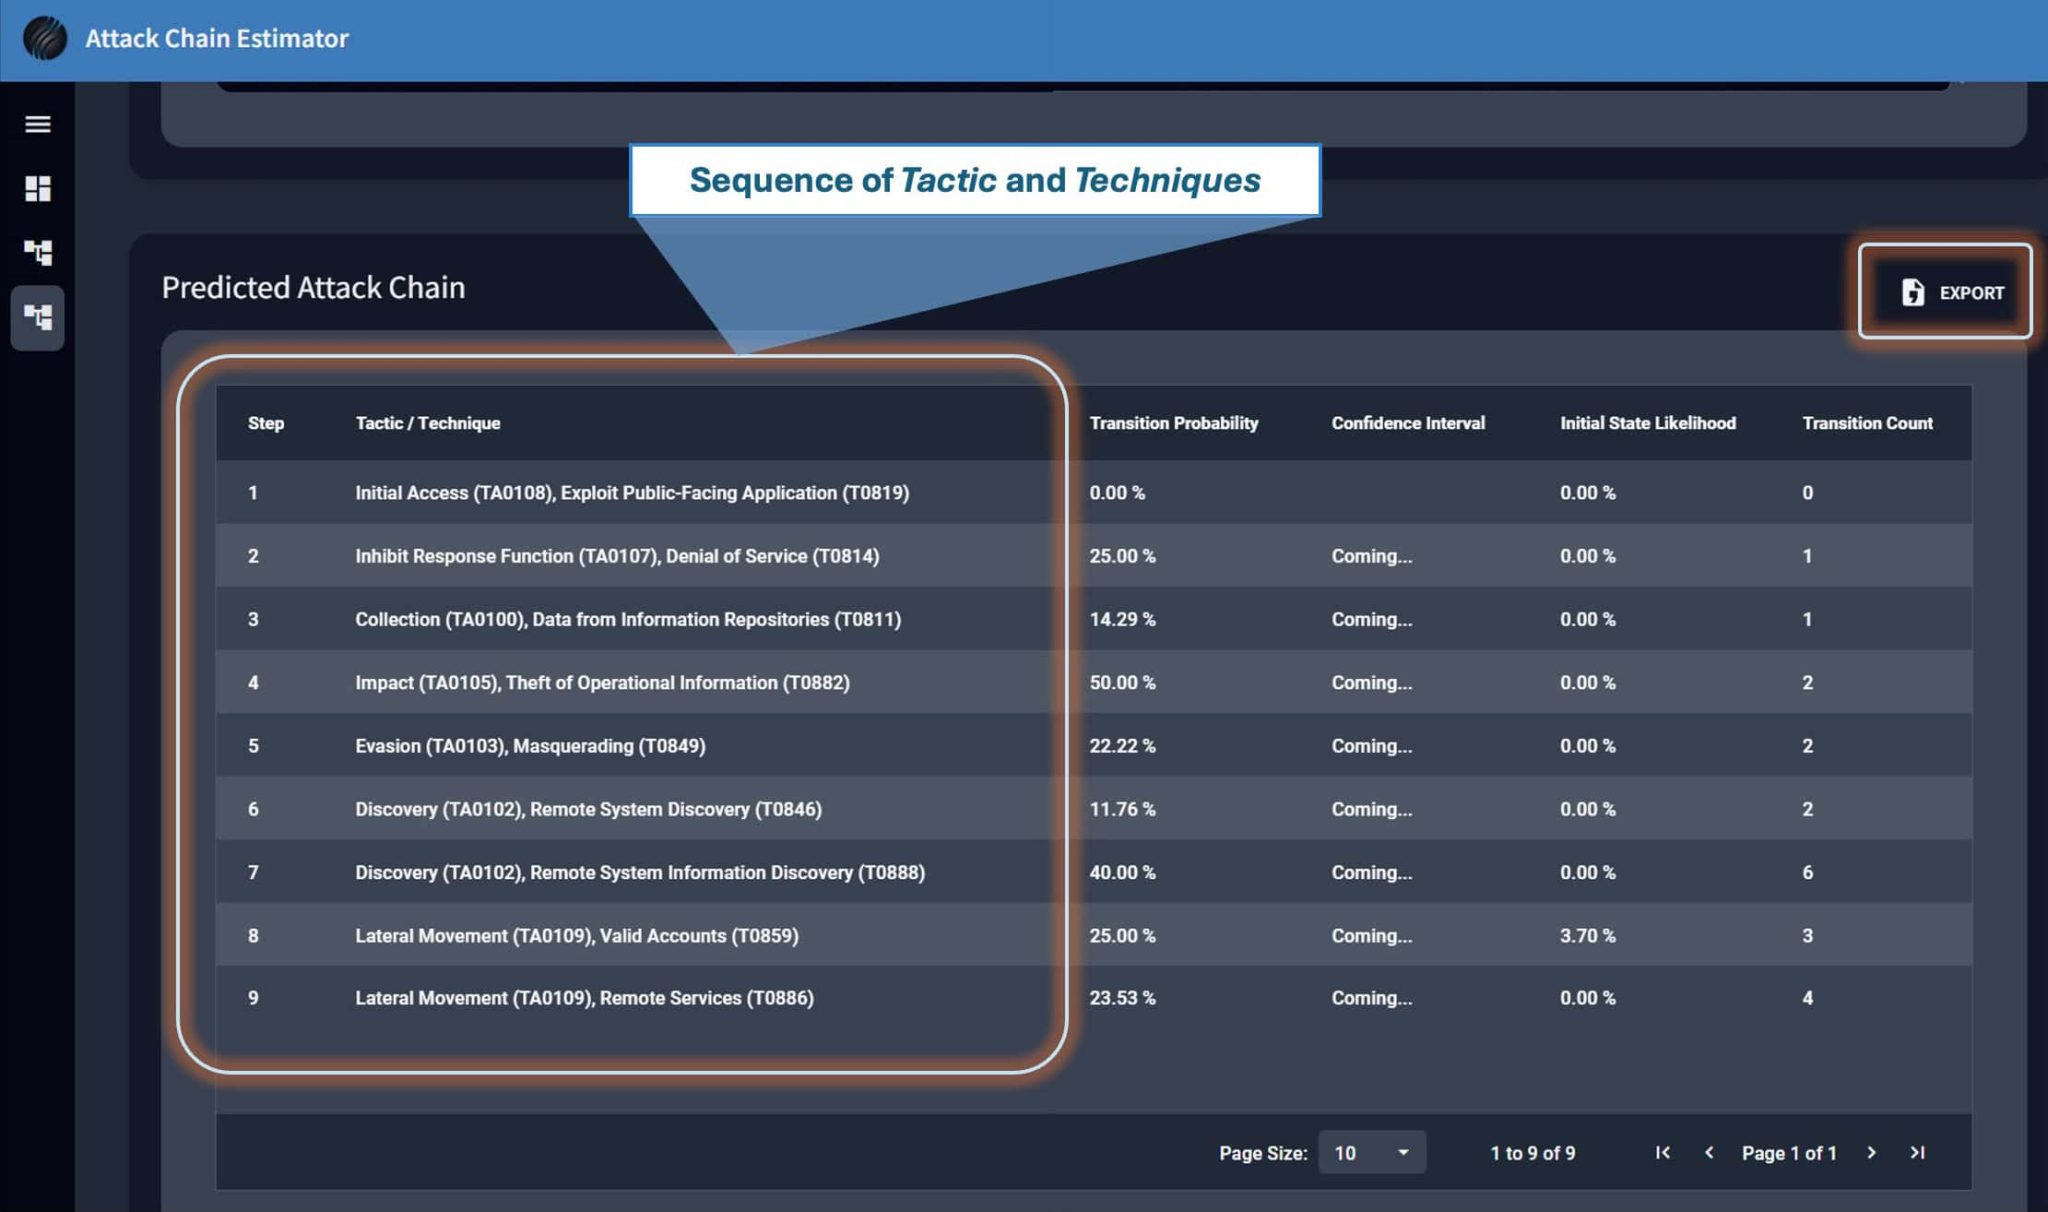The height and width of the screenshot is (1212, 2048).
Task: Go to last page of table
Action: [x=1917, y=1152]
